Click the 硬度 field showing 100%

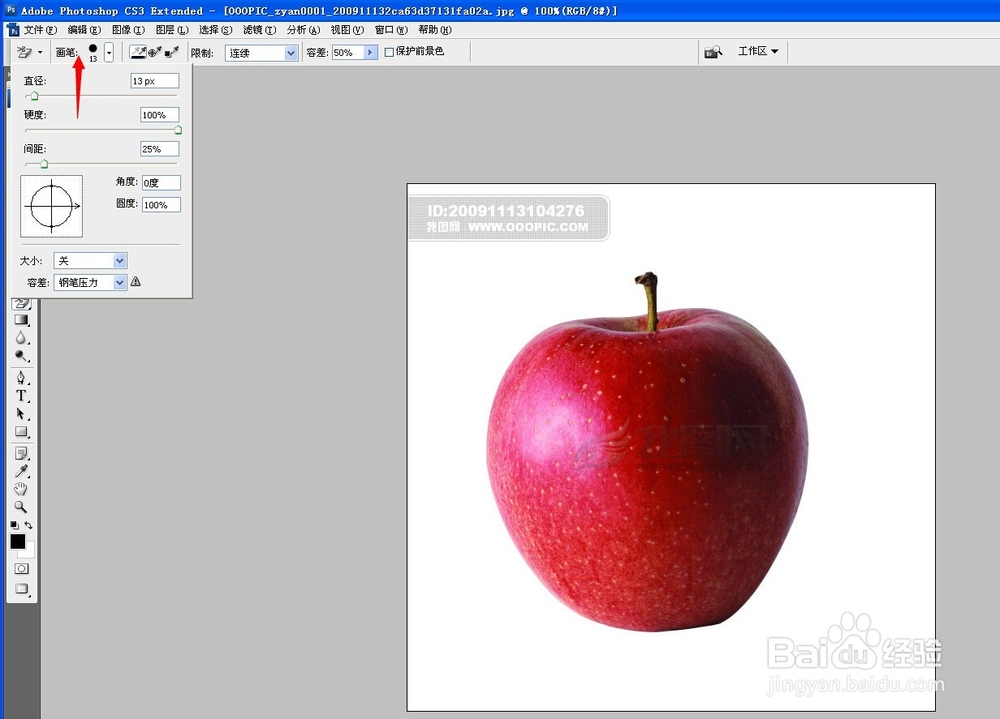pos(159,115)
